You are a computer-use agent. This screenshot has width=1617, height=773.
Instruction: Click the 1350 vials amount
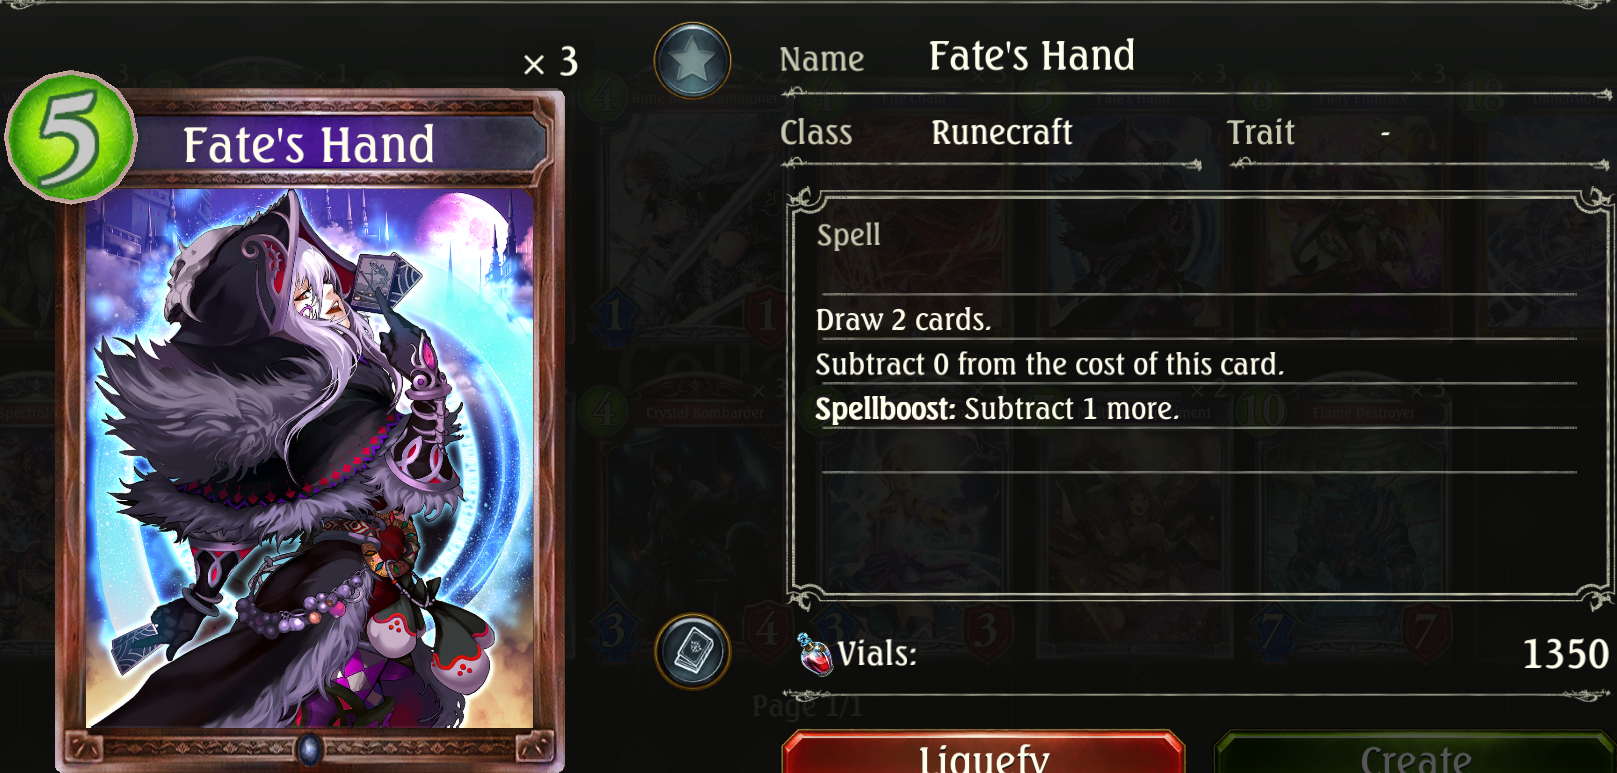[x=1565, y=654]
